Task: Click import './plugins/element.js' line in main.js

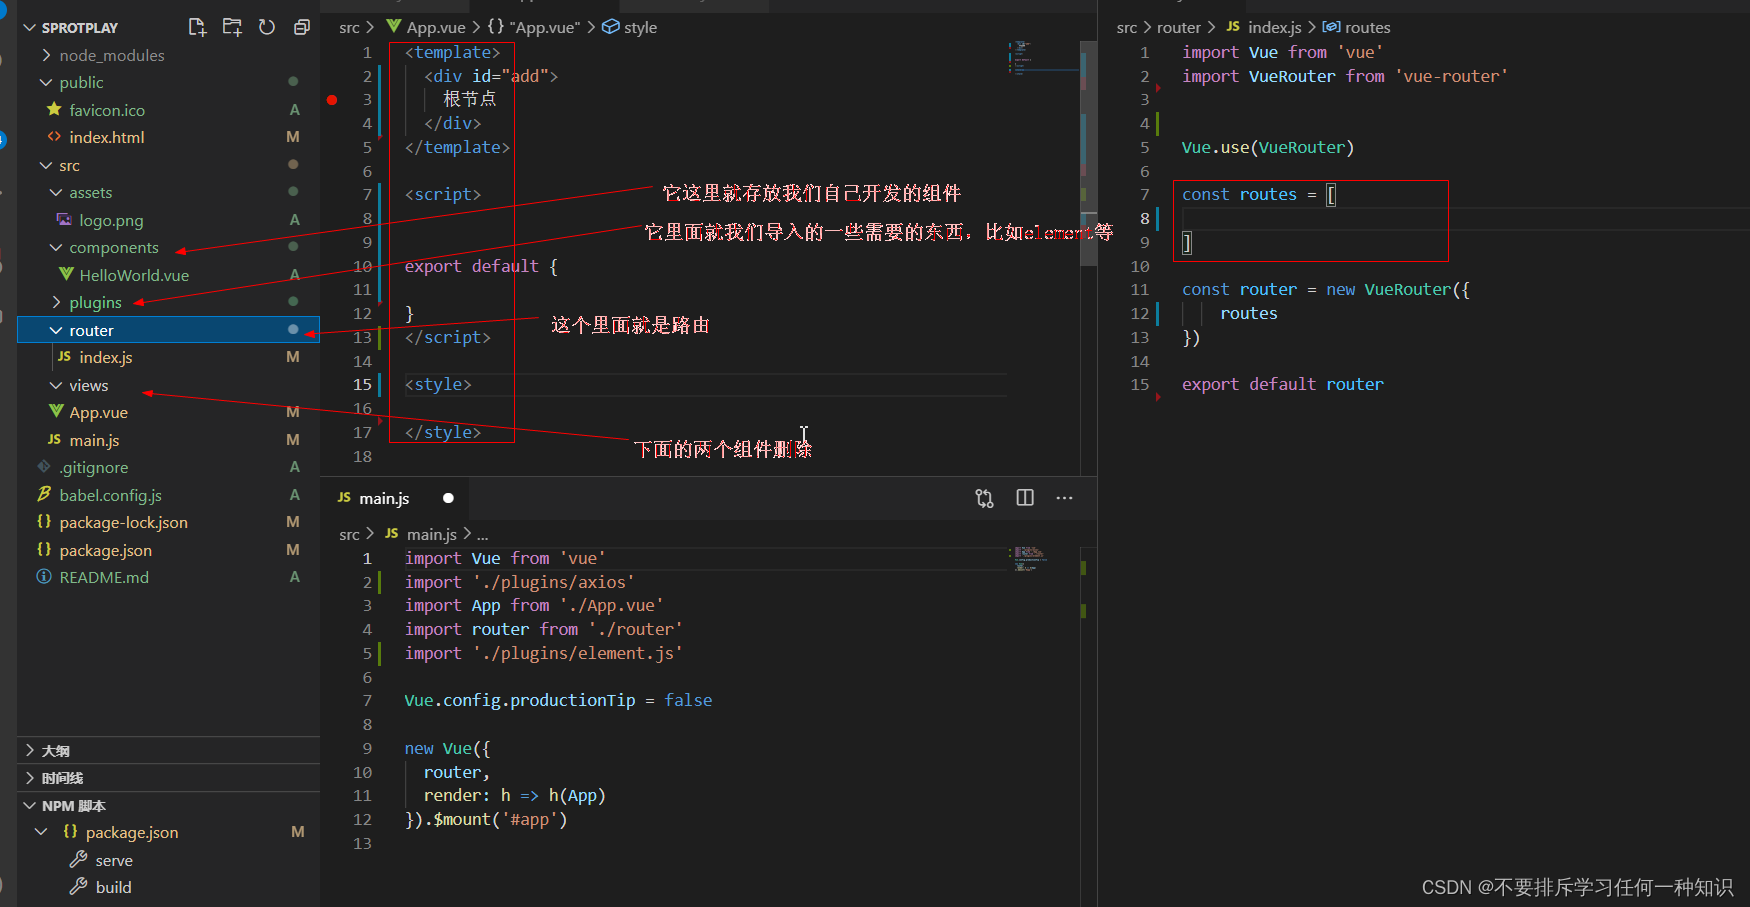Action: (x=544, y=653)
